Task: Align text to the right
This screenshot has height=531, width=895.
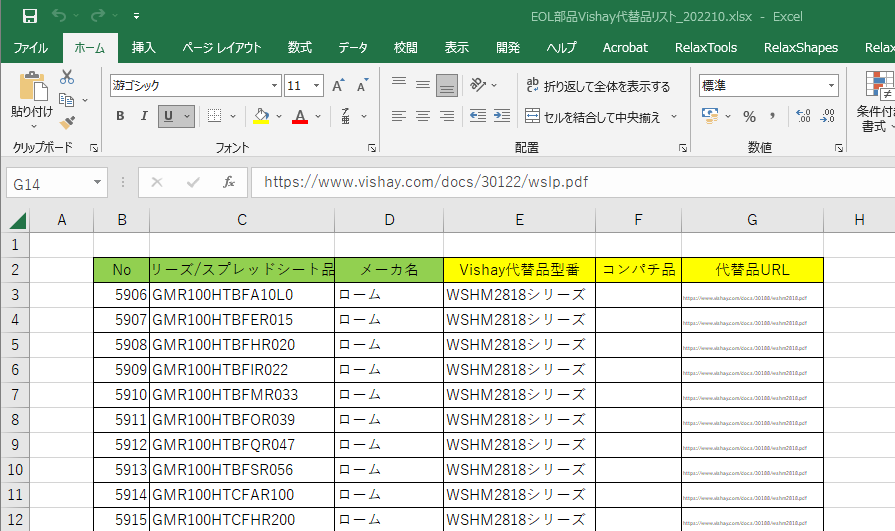Action: (447, 116)
